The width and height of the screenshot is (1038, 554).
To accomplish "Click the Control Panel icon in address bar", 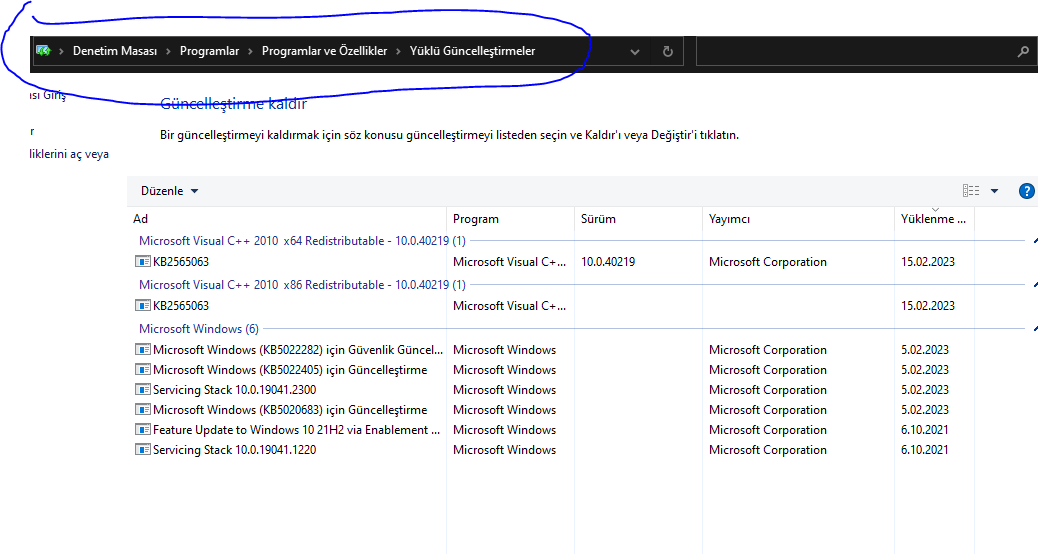I will (x=43, y=51).
